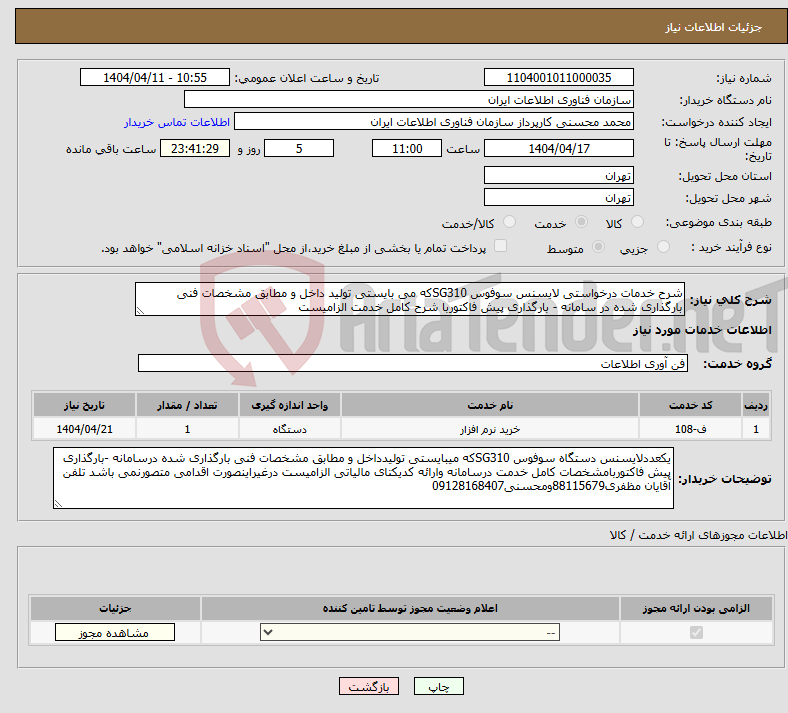
Task: Click the نام خدمت column header
Action: coord(489,405)
